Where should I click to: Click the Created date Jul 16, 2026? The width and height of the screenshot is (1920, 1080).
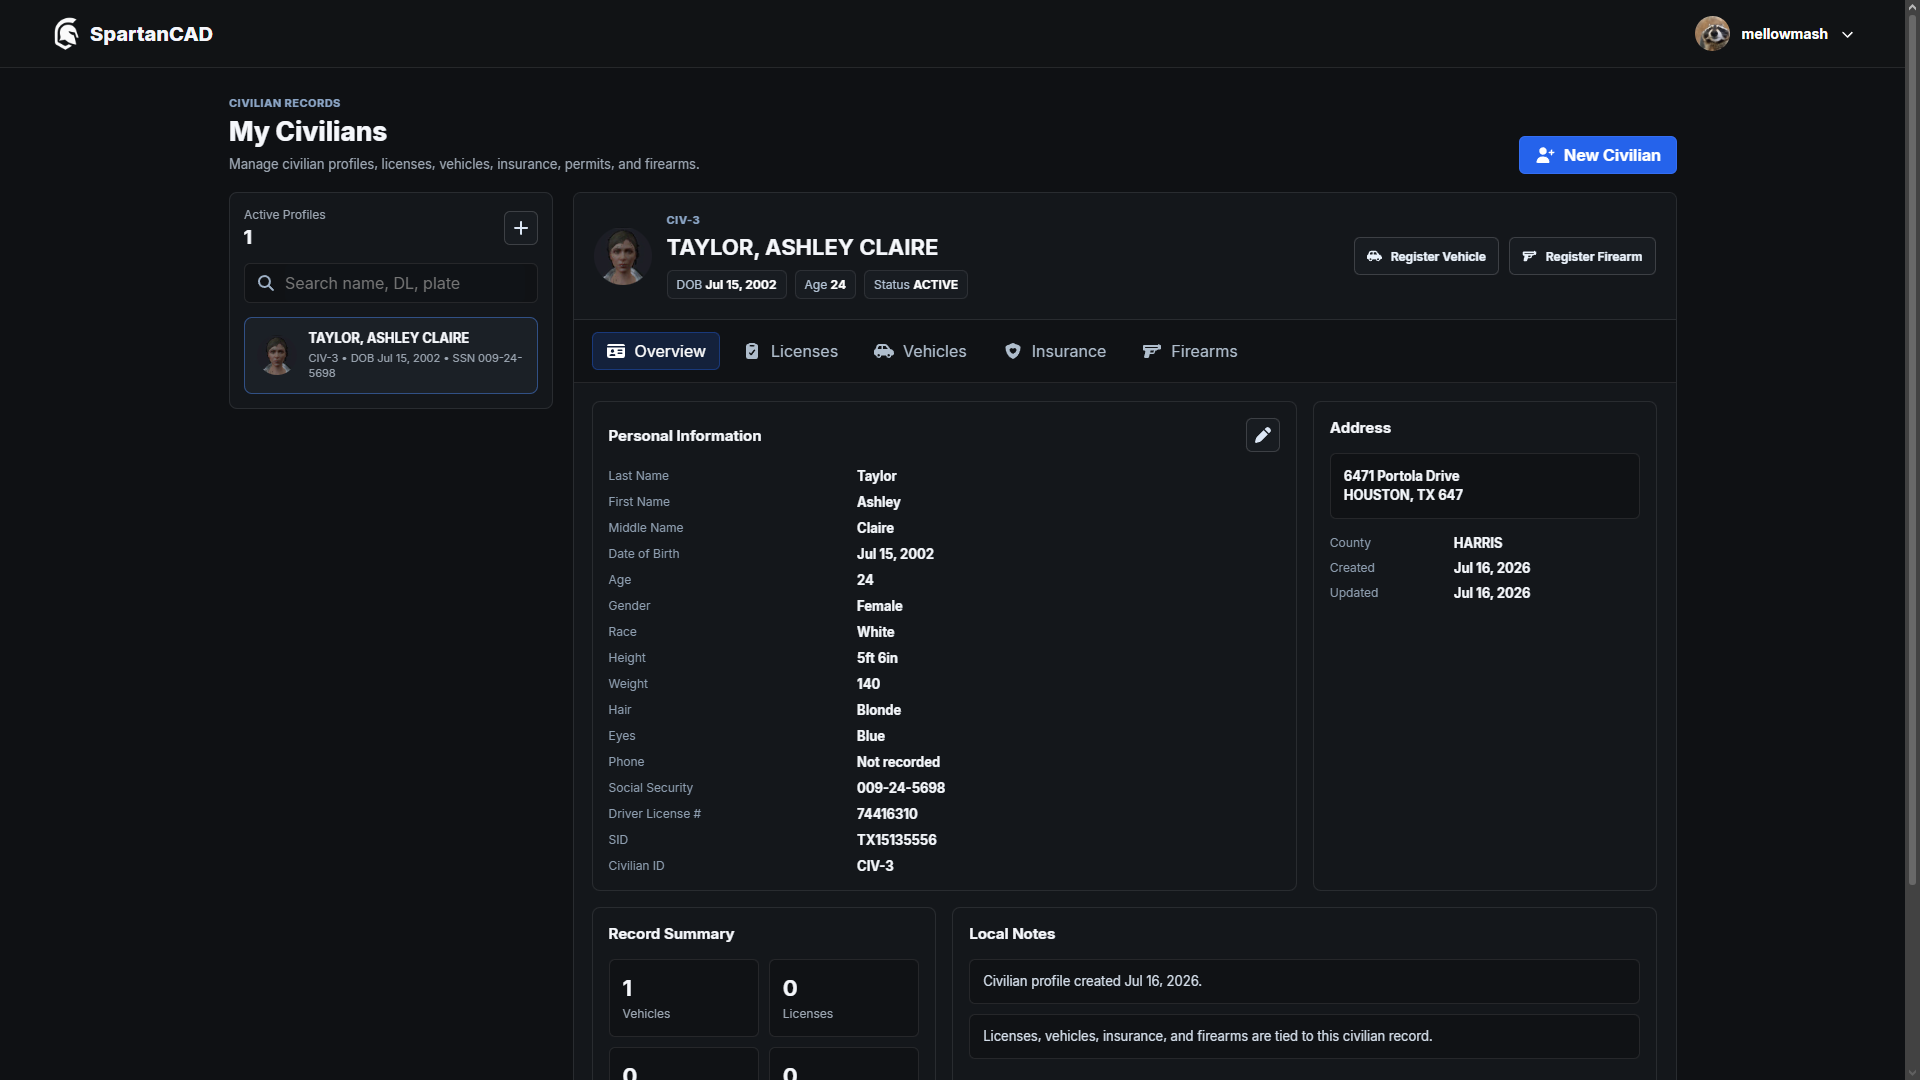(x=1492, y=568)
